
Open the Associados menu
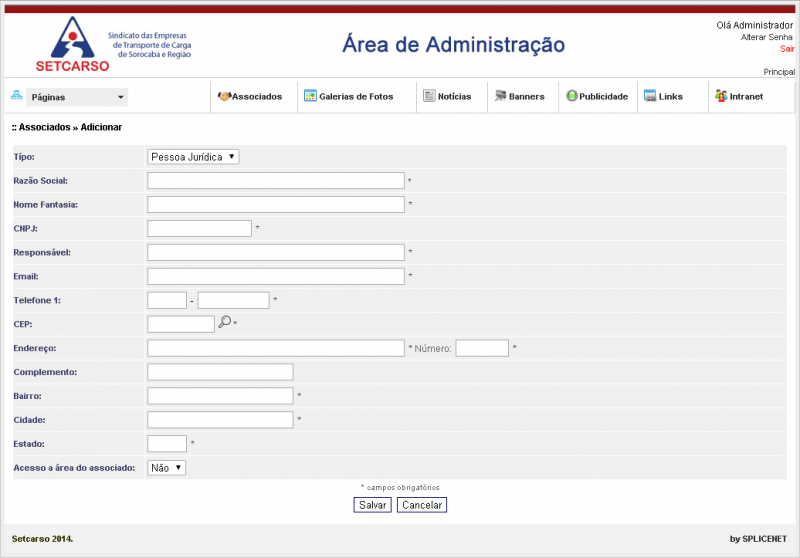click(x=257, y=96)
